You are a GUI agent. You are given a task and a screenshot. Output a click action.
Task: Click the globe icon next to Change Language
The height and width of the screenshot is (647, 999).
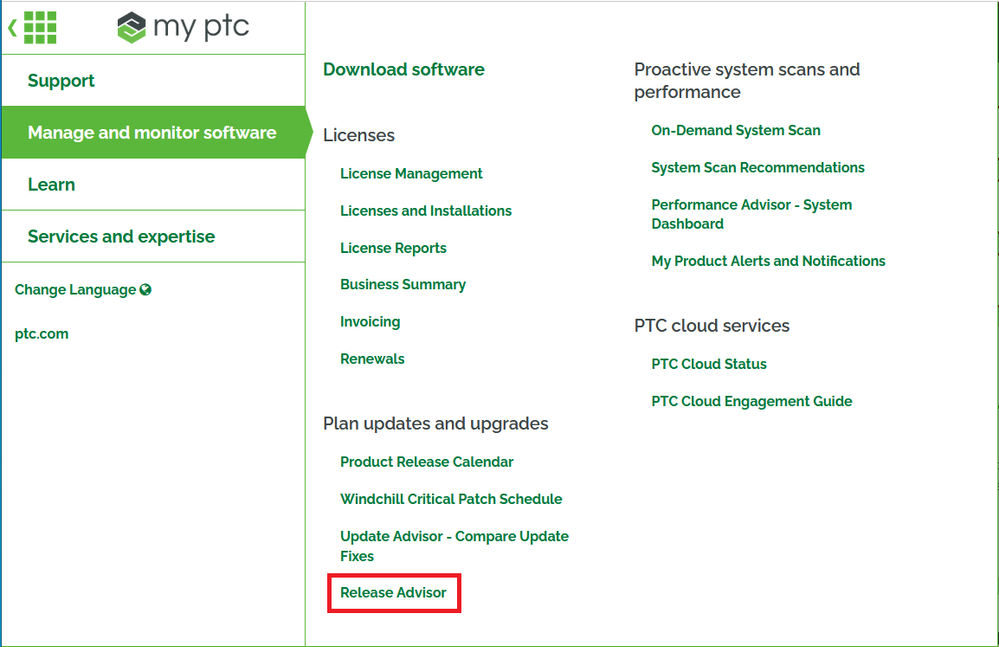click(x=146, y=290)
